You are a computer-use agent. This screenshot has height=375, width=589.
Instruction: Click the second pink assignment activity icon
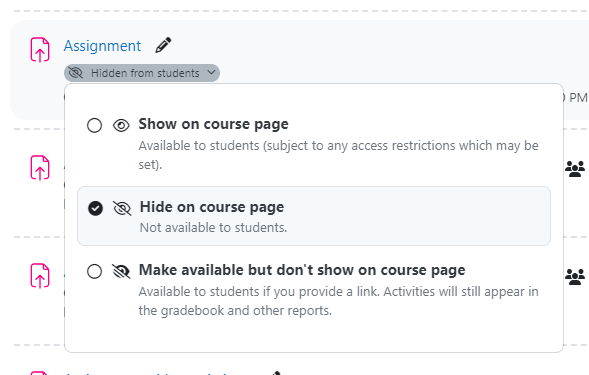(40, 168)
